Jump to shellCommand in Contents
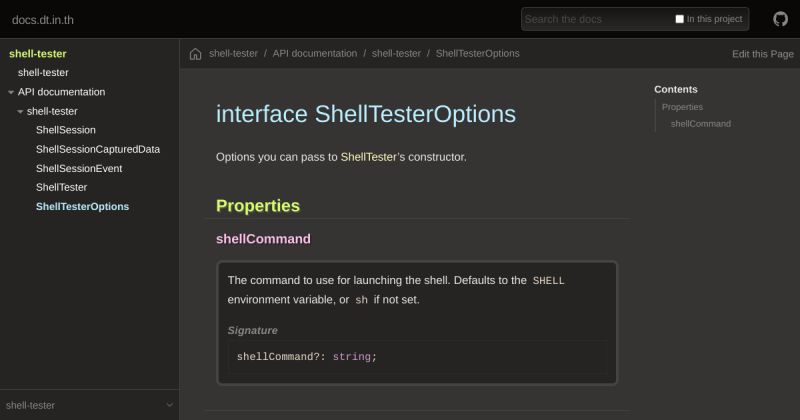 701,124
